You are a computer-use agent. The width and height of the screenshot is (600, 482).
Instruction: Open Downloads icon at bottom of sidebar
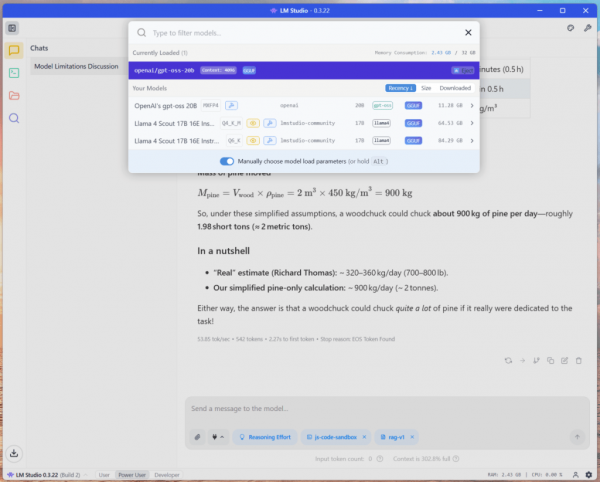click(x=14, y=453)
